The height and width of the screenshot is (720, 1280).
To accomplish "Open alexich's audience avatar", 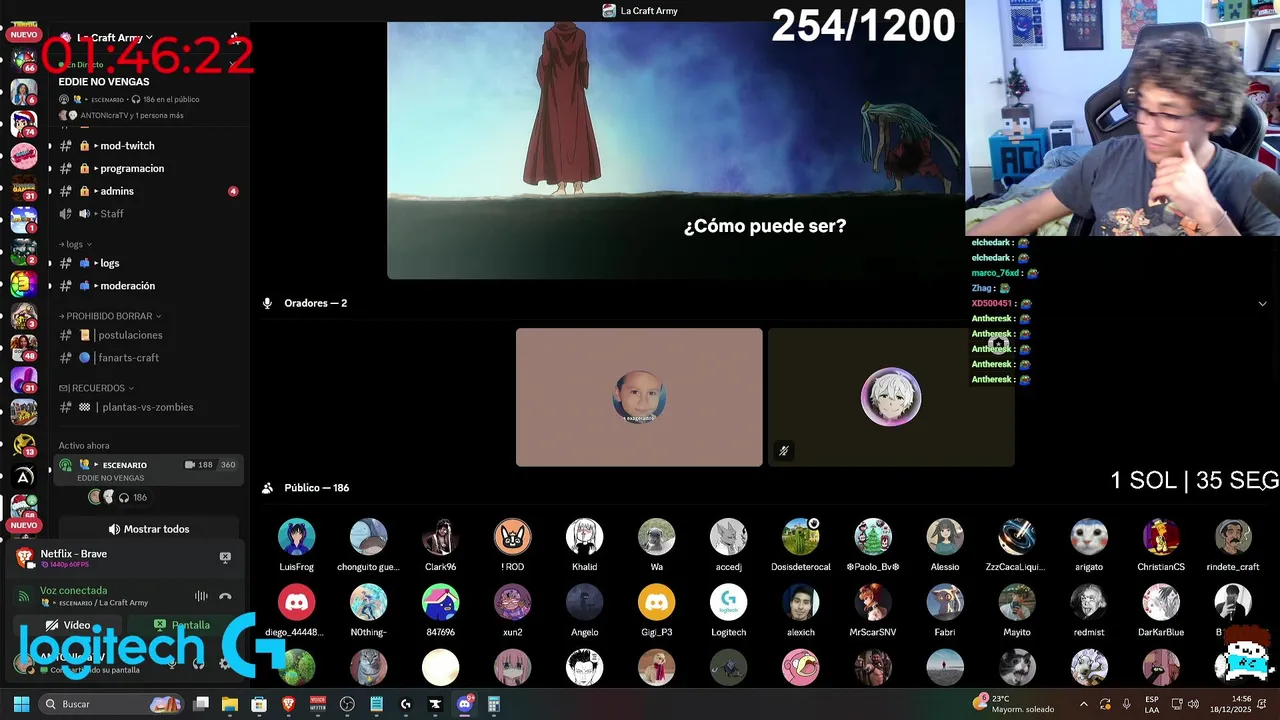I will click(800, 603).
